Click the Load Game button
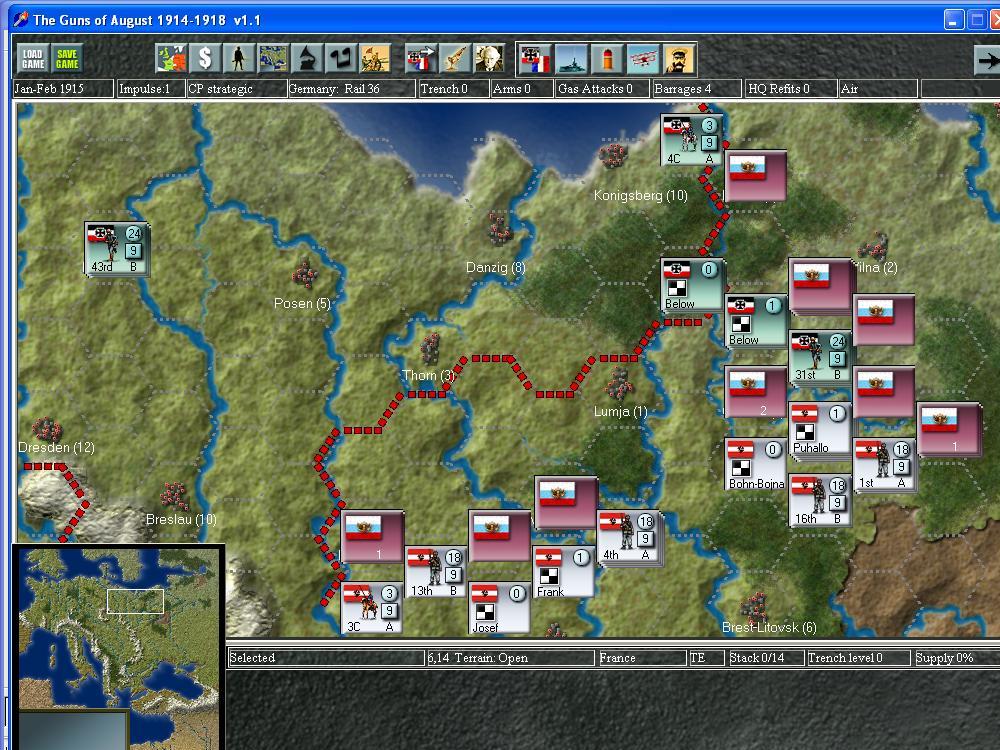 [x=33, y=59]
